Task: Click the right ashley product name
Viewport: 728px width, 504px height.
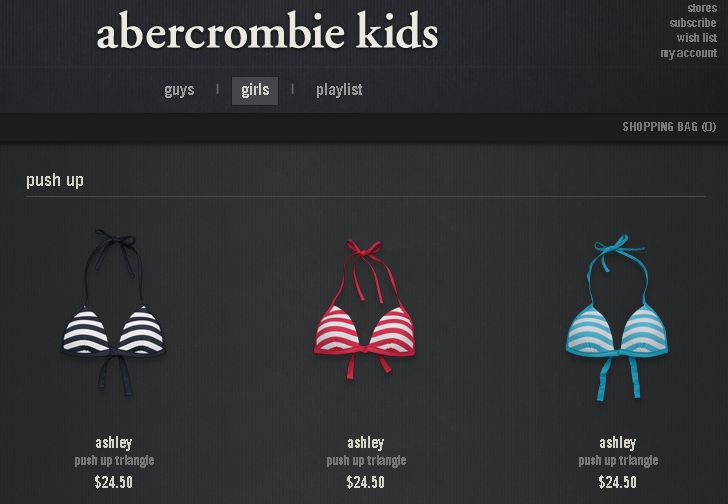Action: tap(618, 443)
